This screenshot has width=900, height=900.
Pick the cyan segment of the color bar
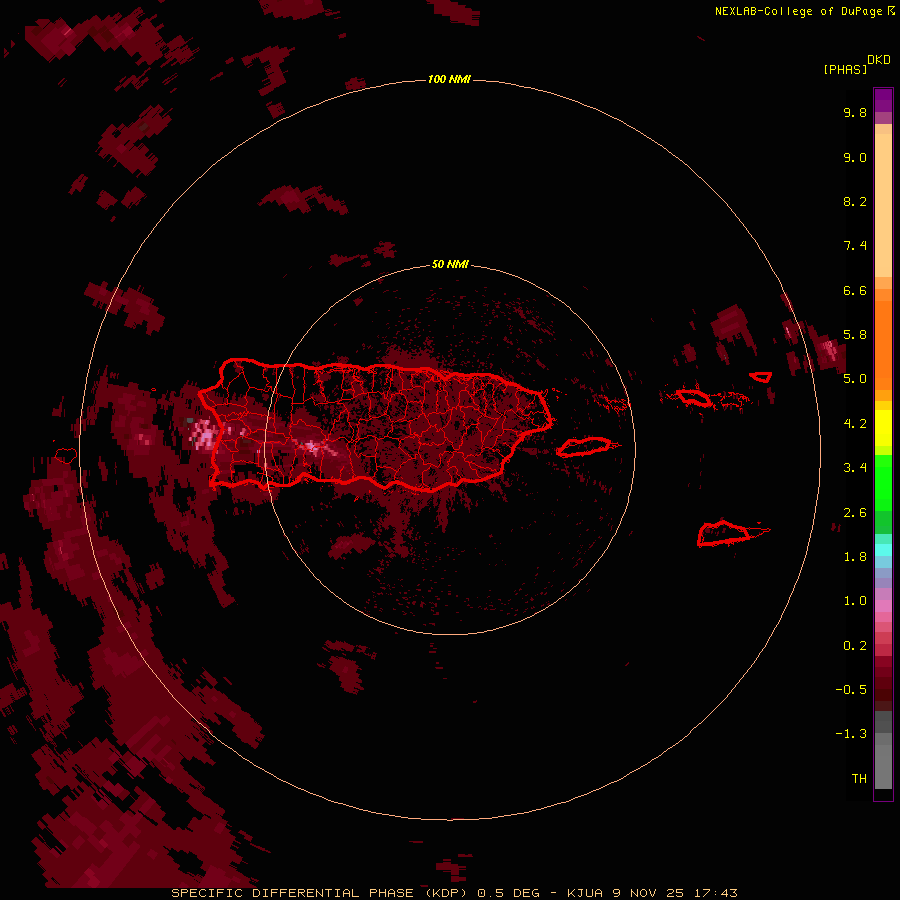pyautogui.click(x=883, y=550)
